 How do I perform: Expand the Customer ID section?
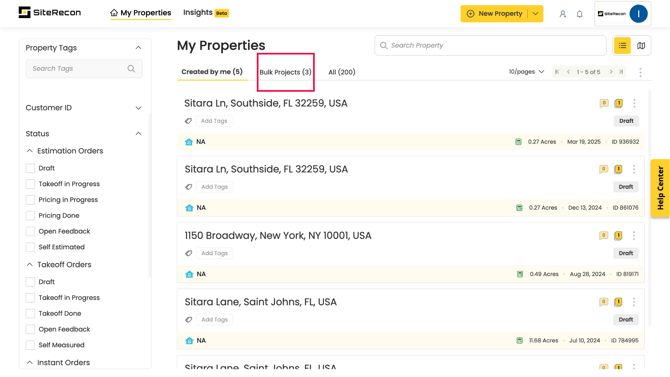click(138, 108)
